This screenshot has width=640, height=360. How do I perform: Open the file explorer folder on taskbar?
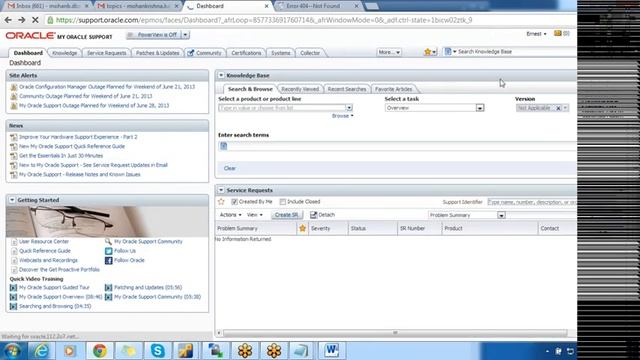129,351
